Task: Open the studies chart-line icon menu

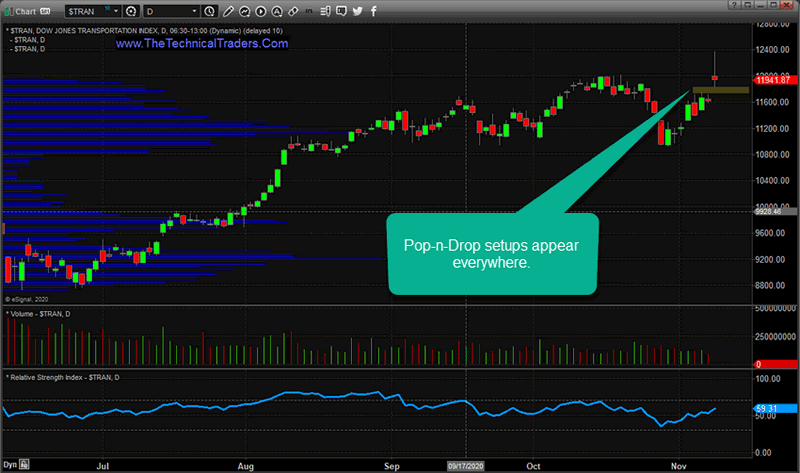Action: click(x=244, y=11)
